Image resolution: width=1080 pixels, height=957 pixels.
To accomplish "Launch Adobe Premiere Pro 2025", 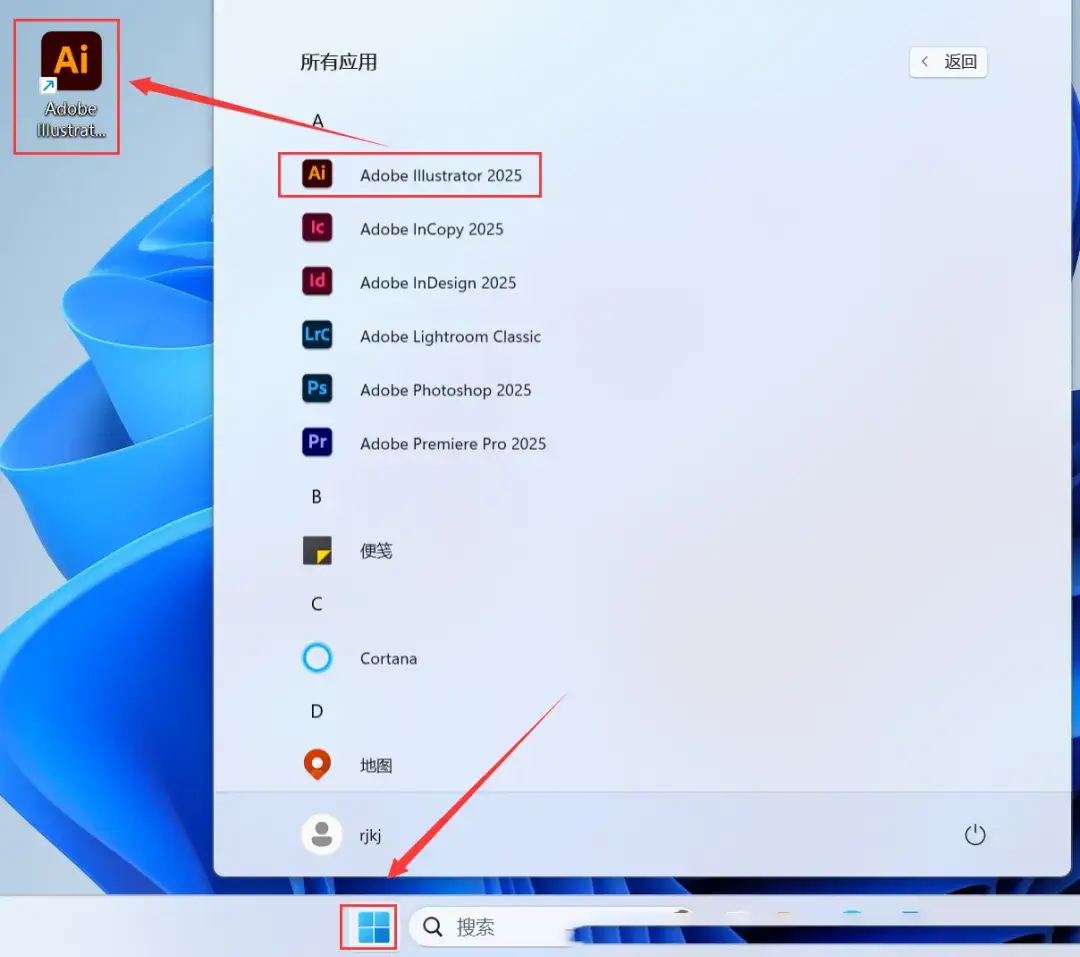I will click(x=452, y=444).
